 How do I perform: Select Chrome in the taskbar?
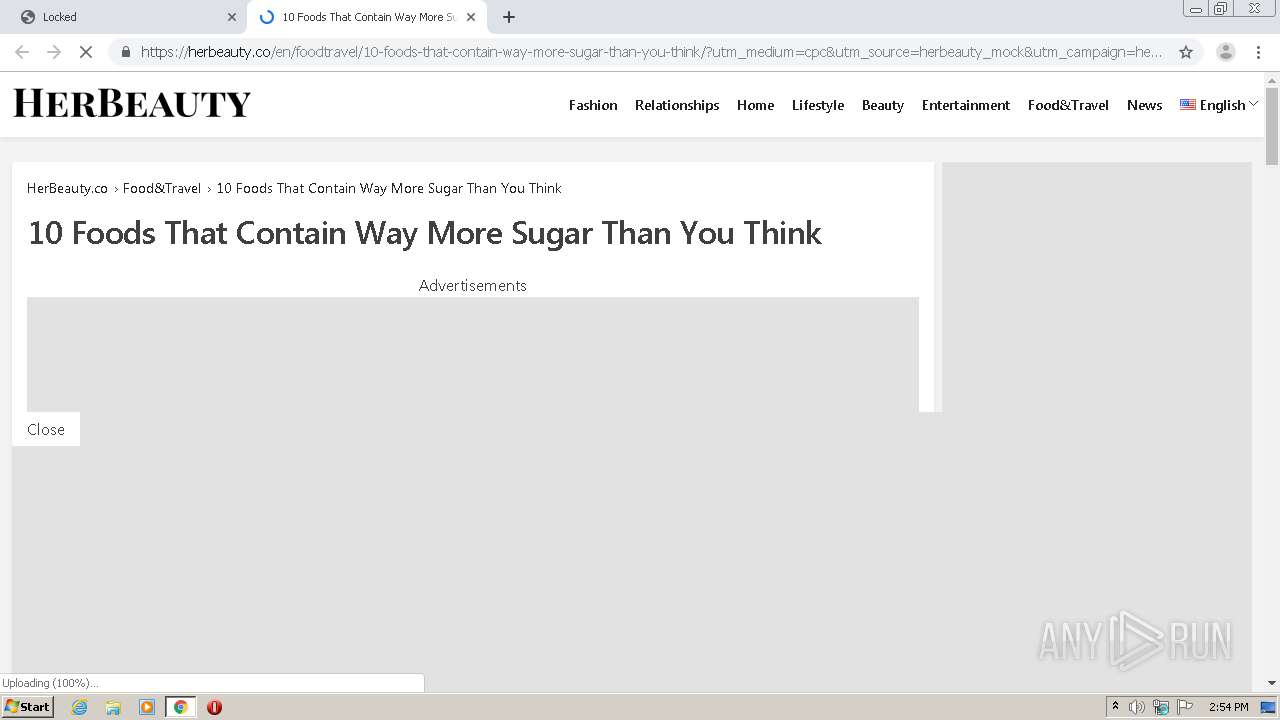(180, 707)
